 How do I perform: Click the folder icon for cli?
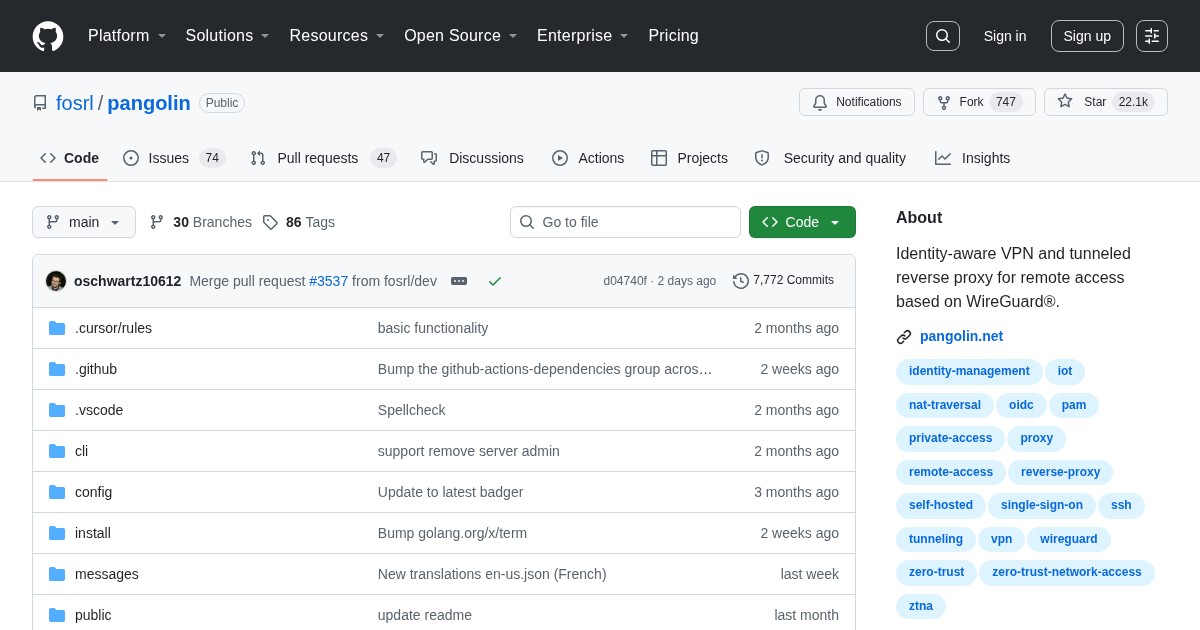pos(57,451)
